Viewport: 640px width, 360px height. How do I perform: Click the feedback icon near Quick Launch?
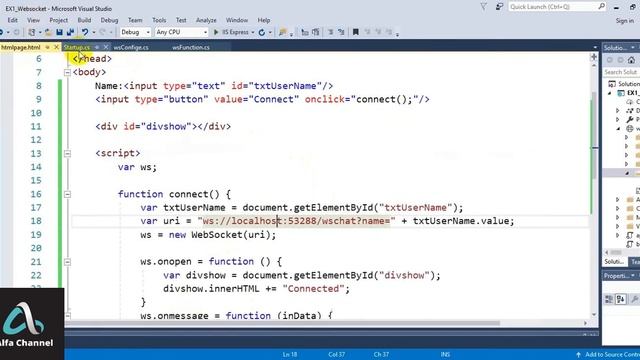click(x=499, y=7)
